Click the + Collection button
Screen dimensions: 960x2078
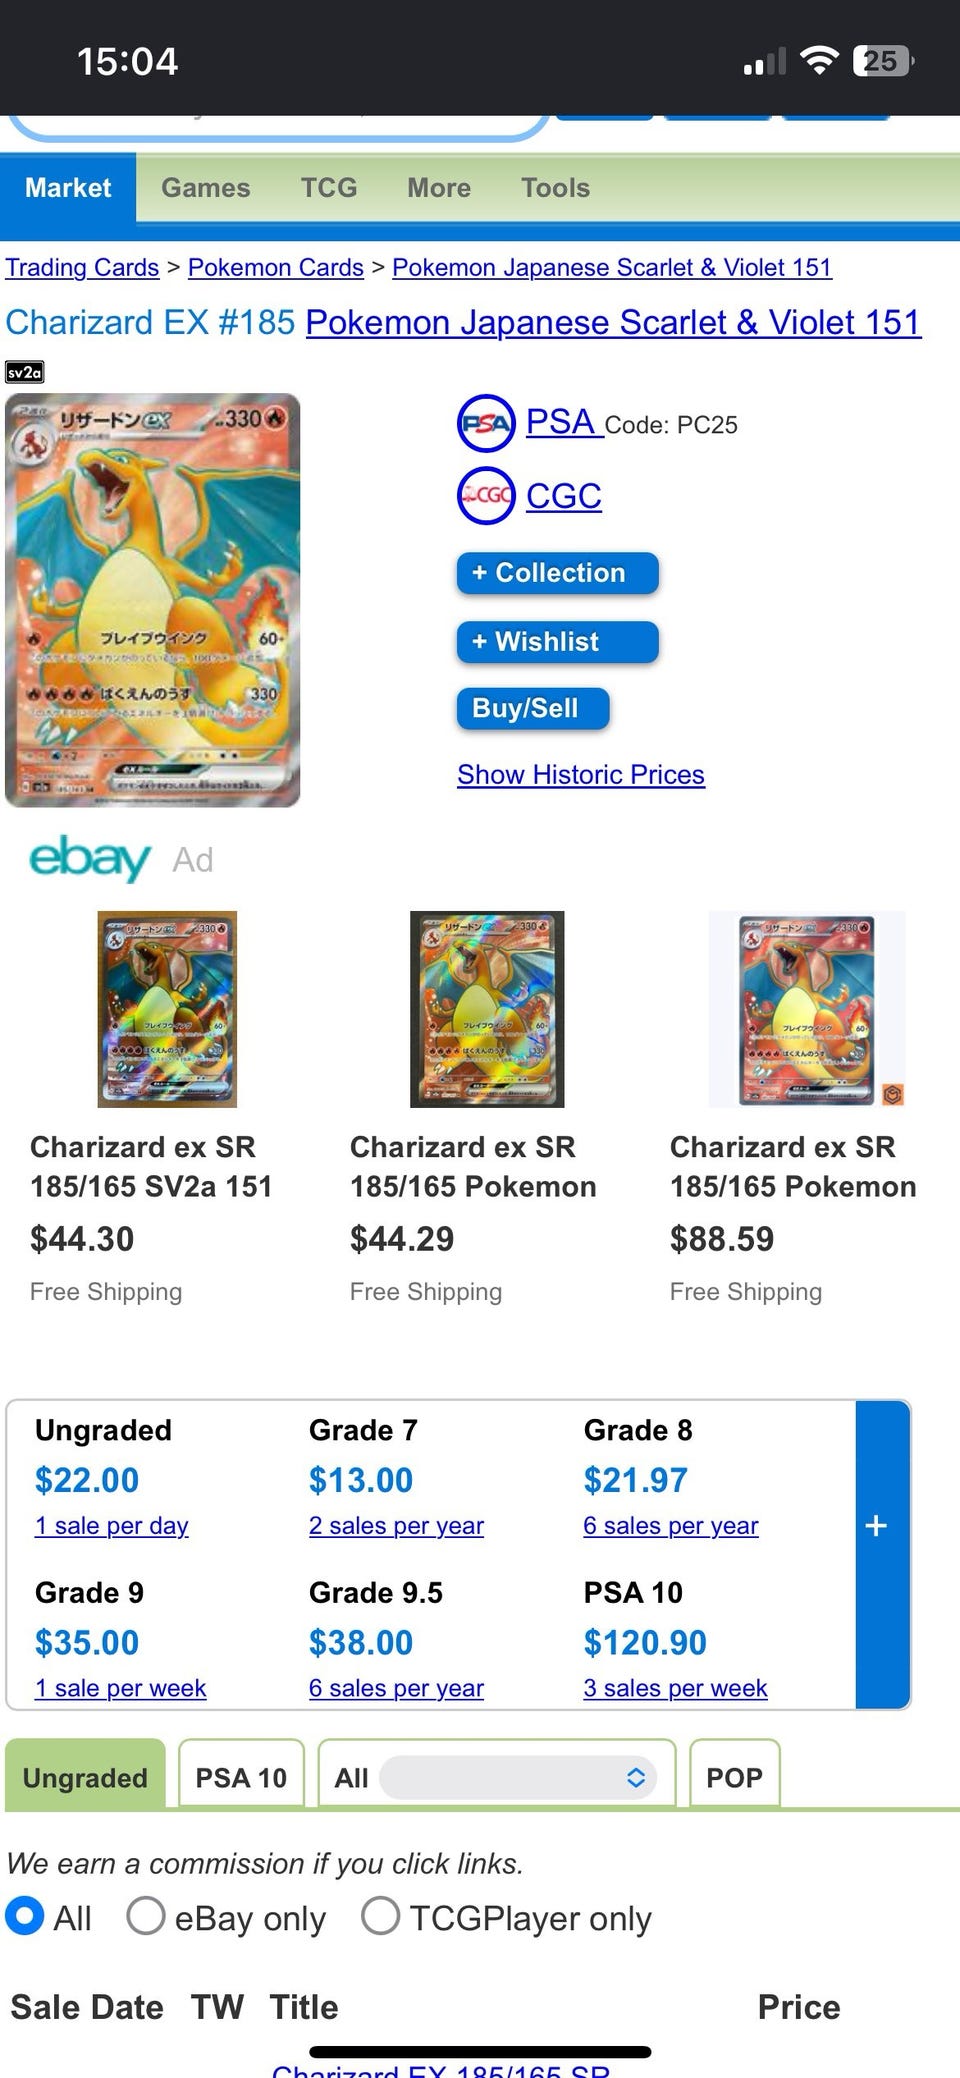[x=557, y=573]
